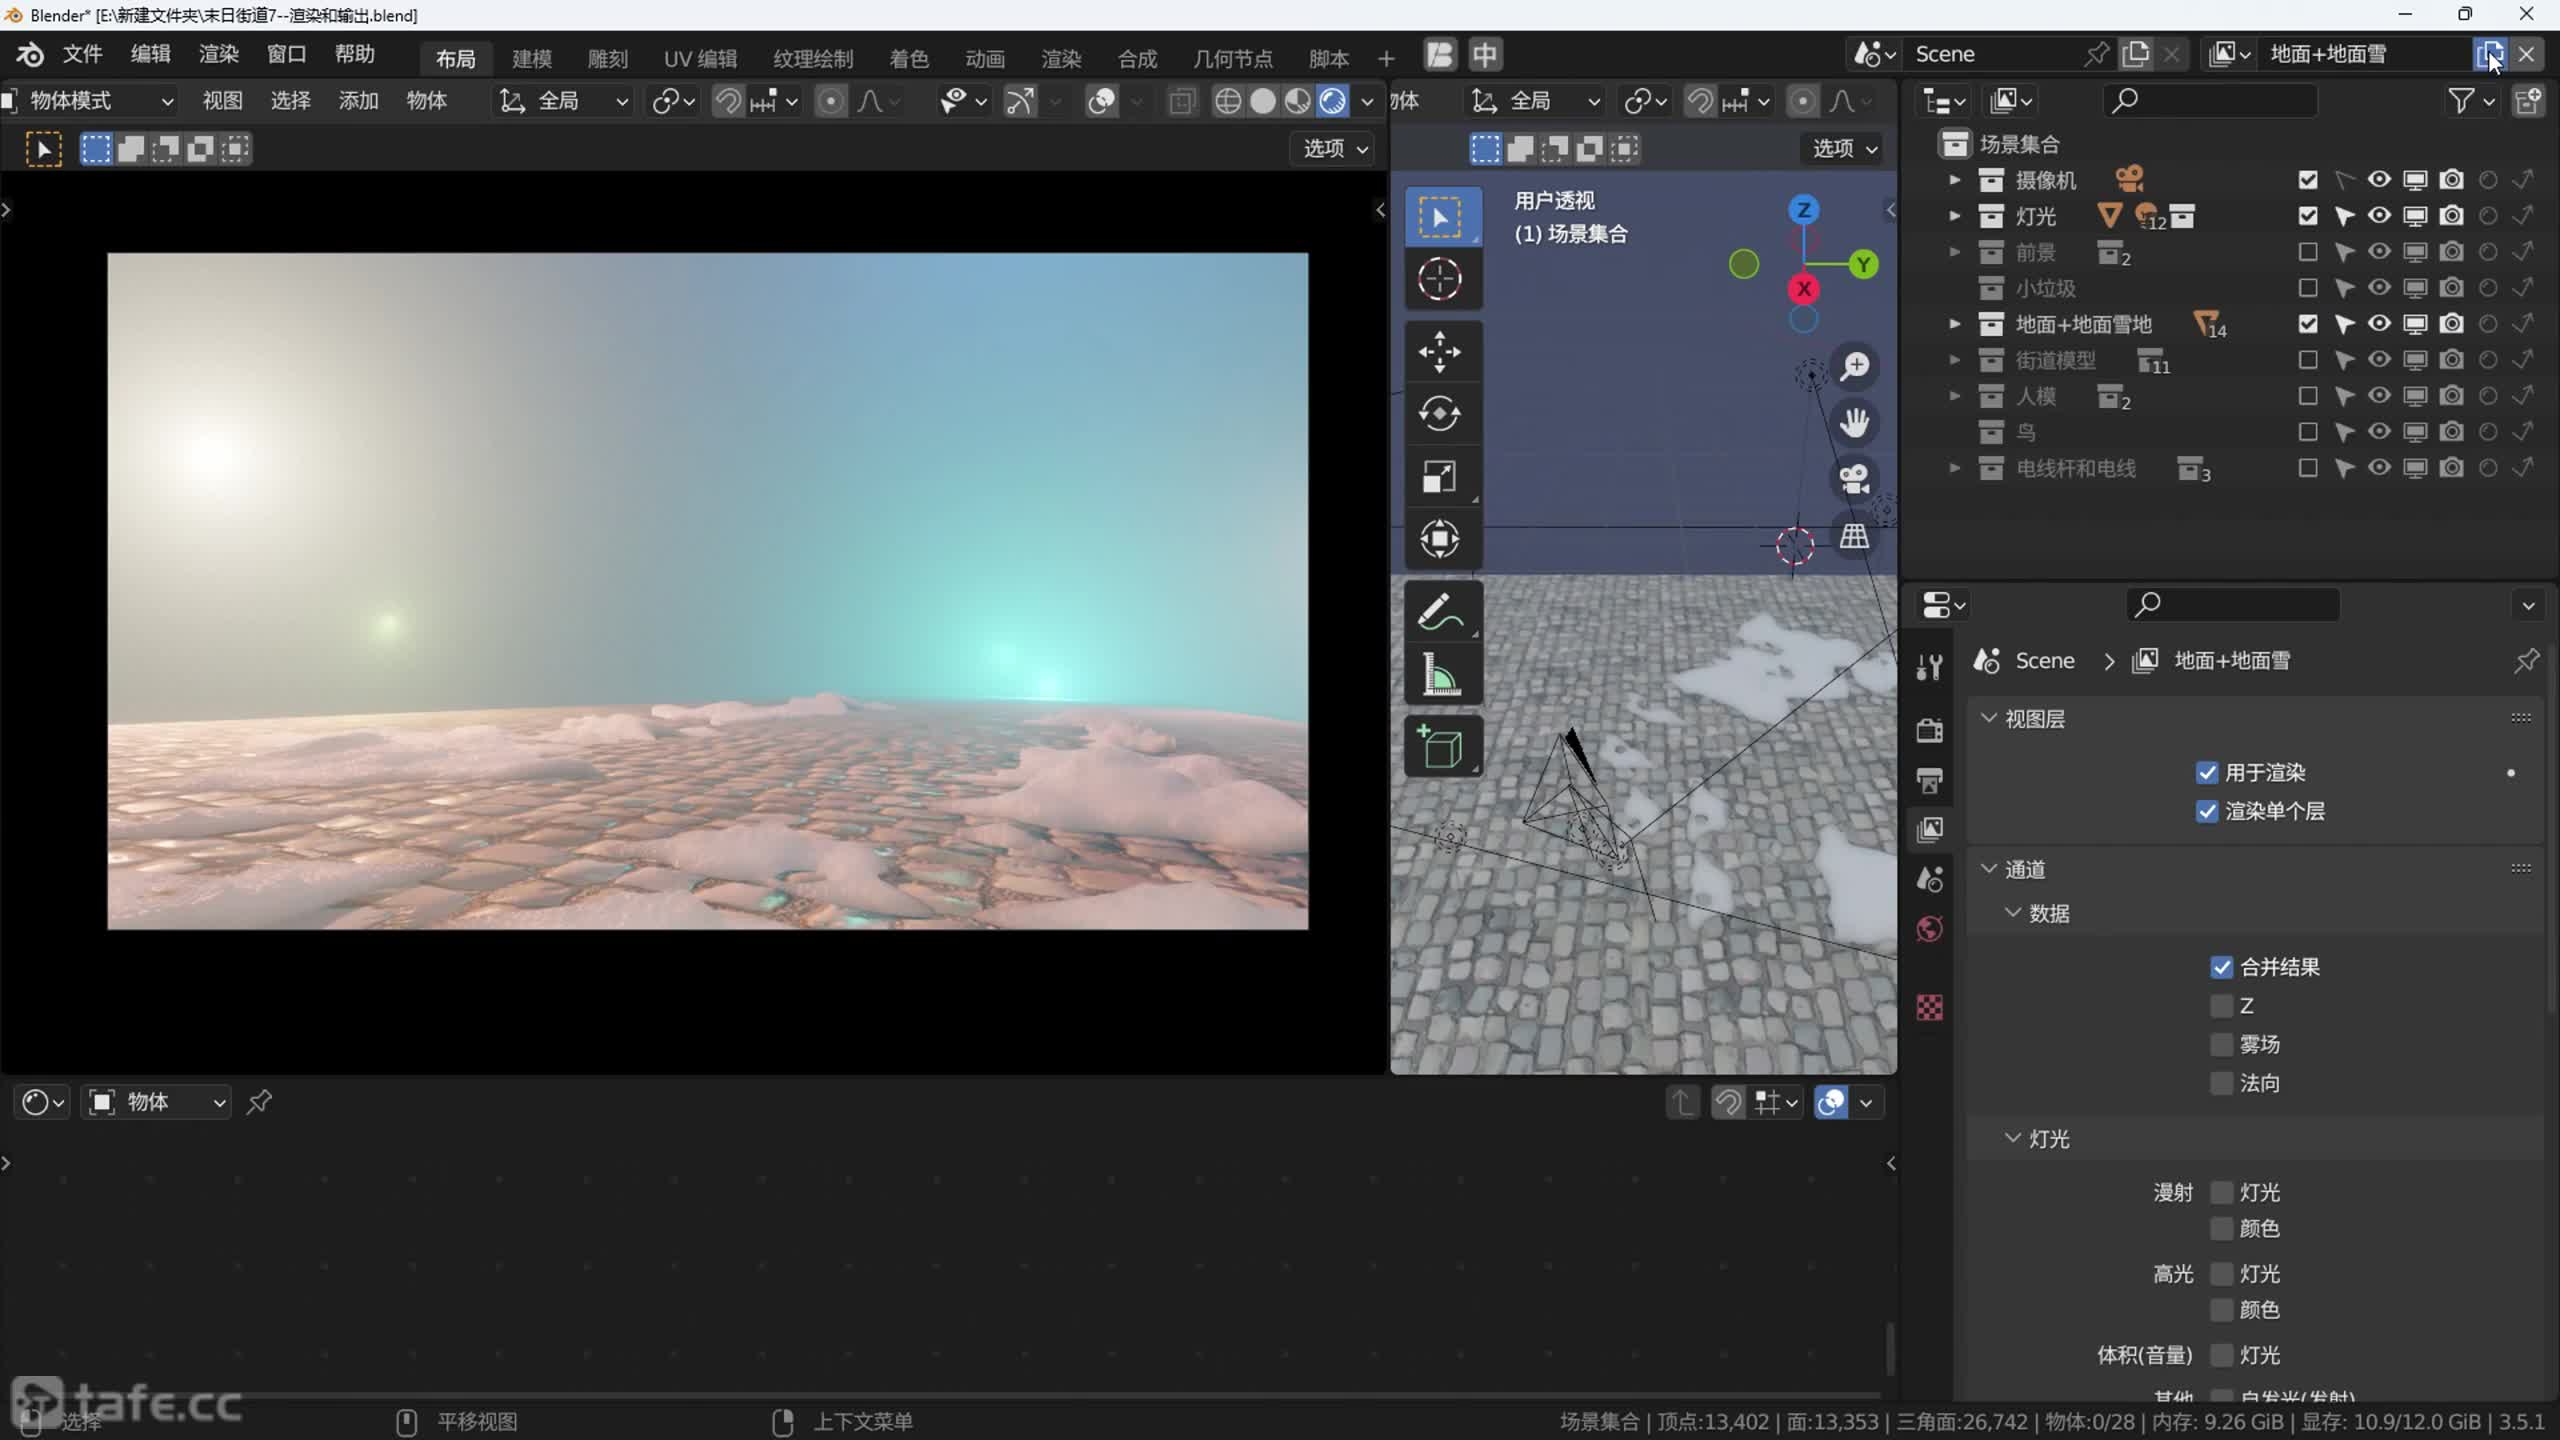Hide 地面+地面雪地 collection in viewport with eye icon

coord(2379,324)
